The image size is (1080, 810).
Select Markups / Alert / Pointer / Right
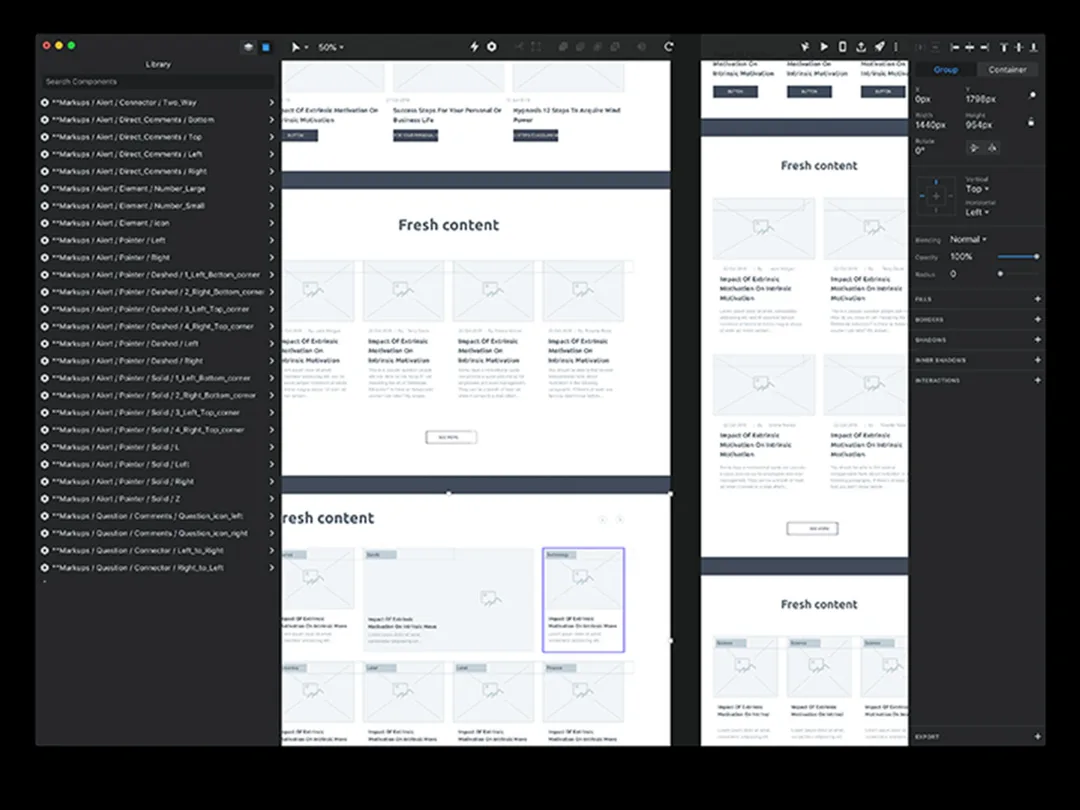point(157,257)
